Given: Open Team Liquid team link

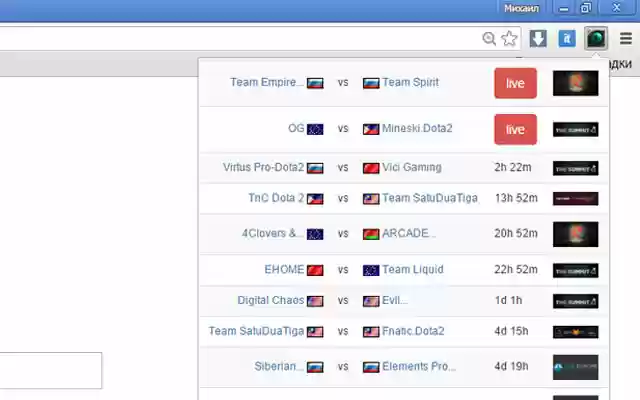Looking at the screenshot, I should click(413, 269).
